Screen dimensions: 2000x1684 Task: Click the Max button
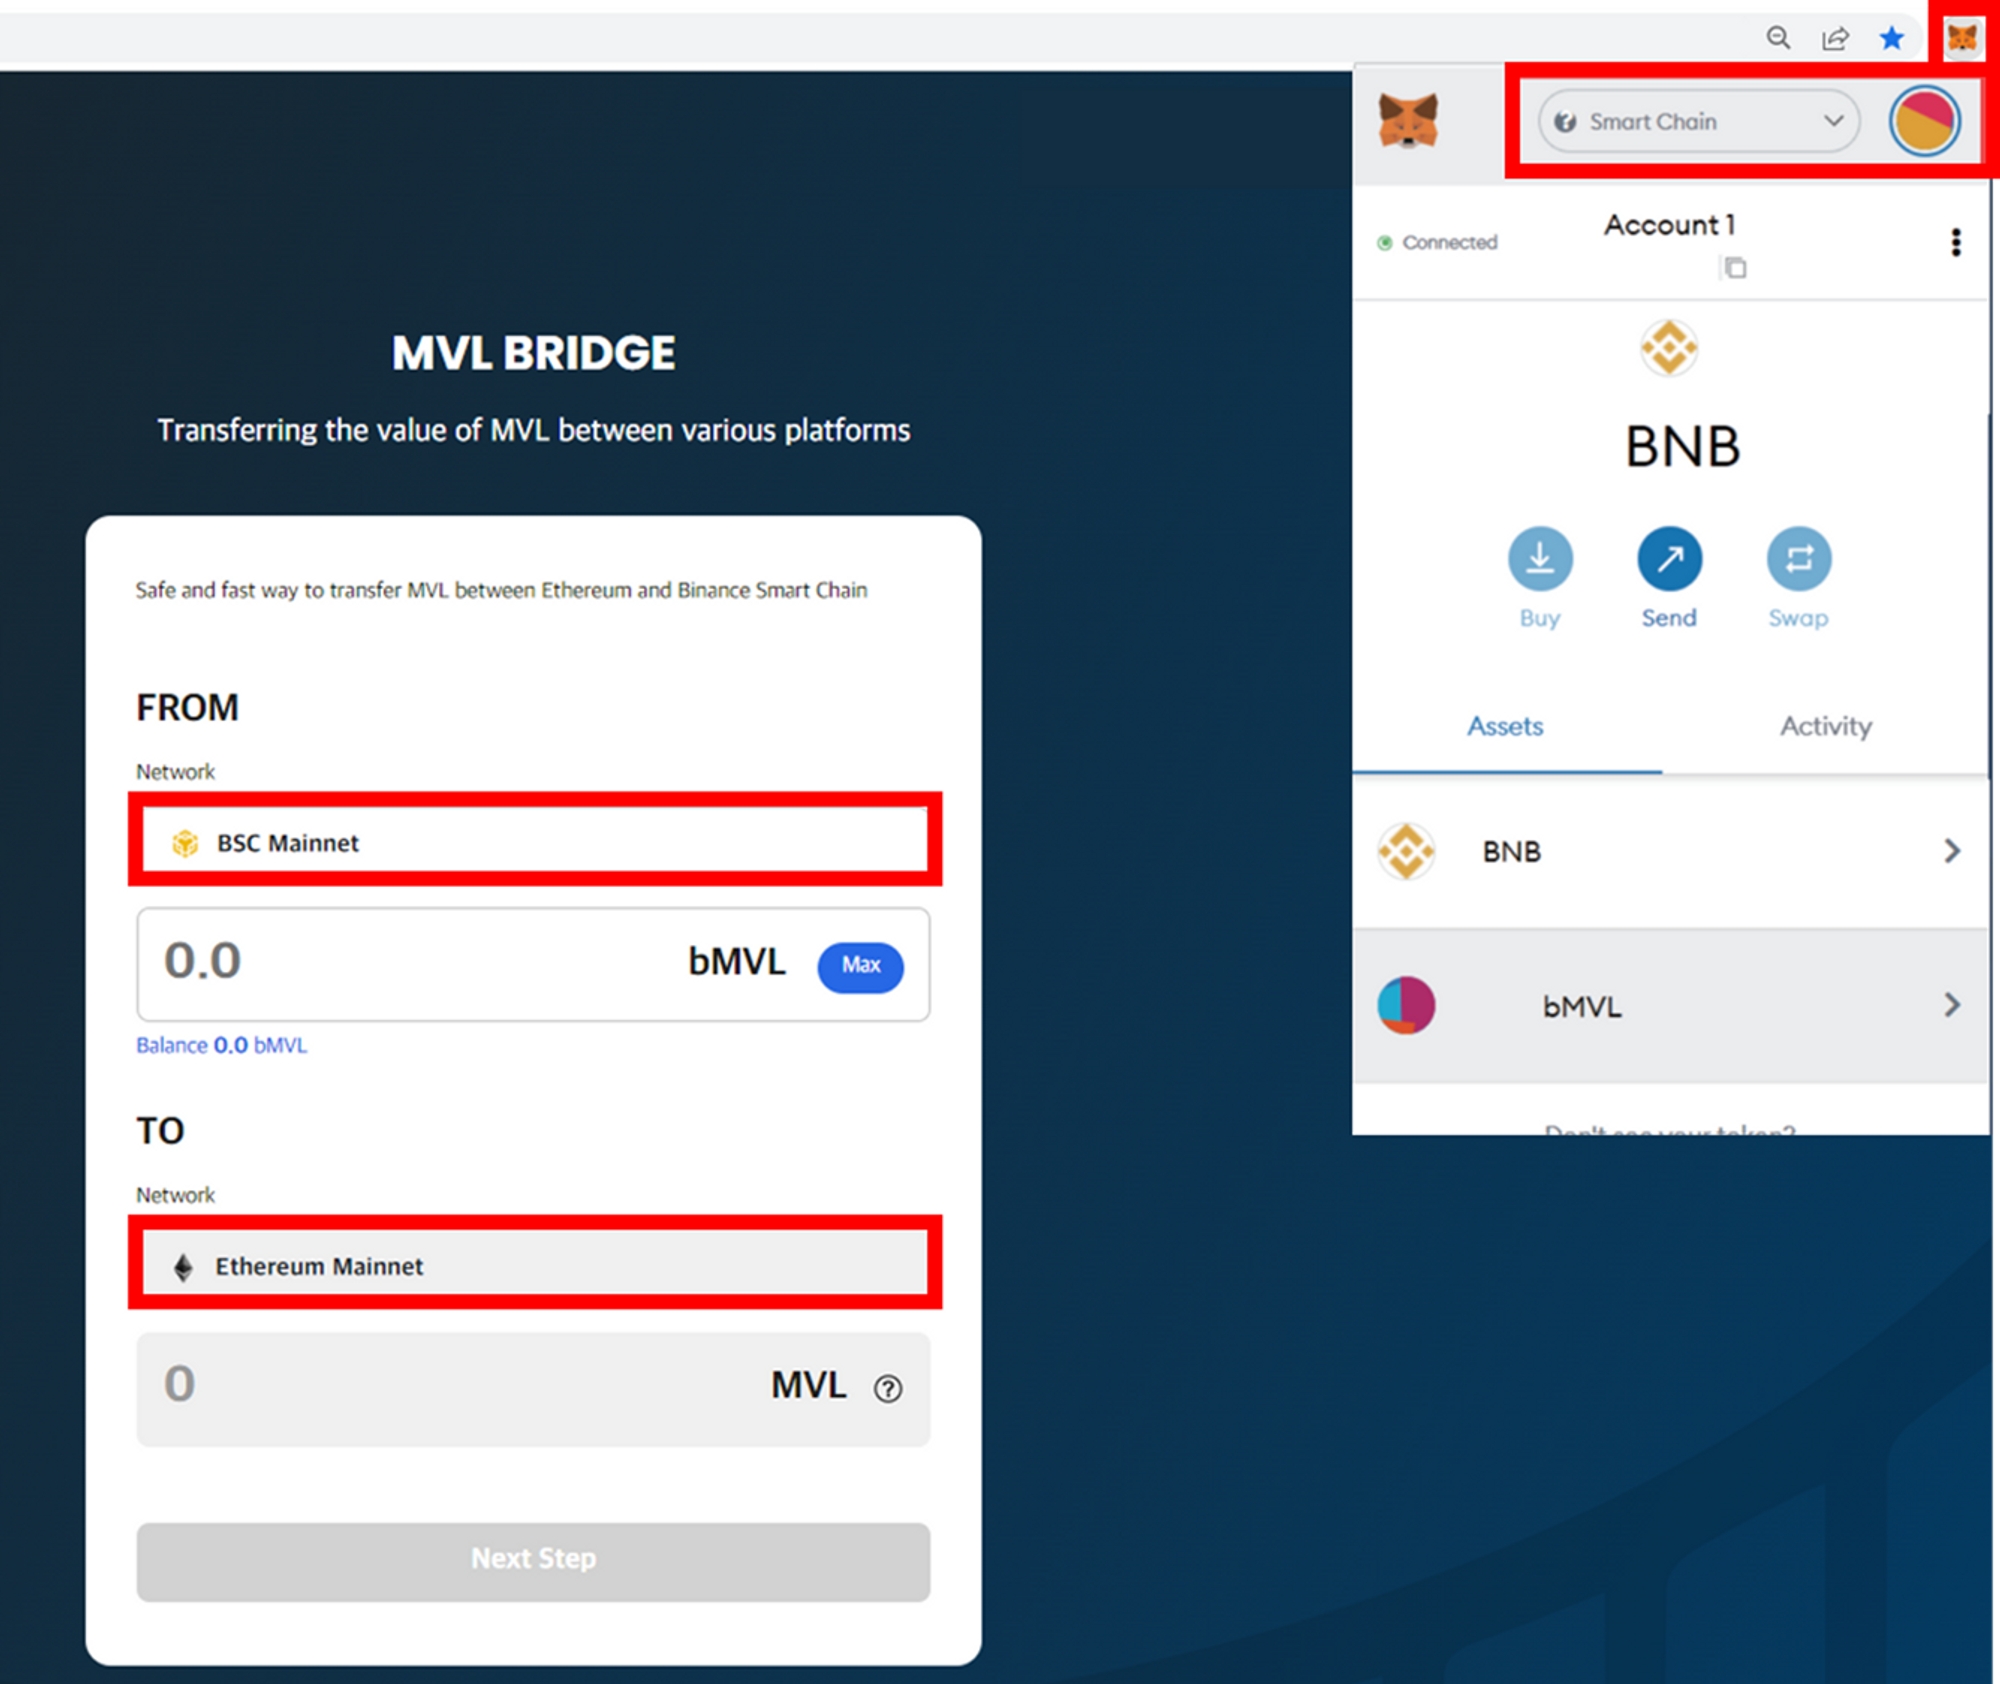(861, 965)
